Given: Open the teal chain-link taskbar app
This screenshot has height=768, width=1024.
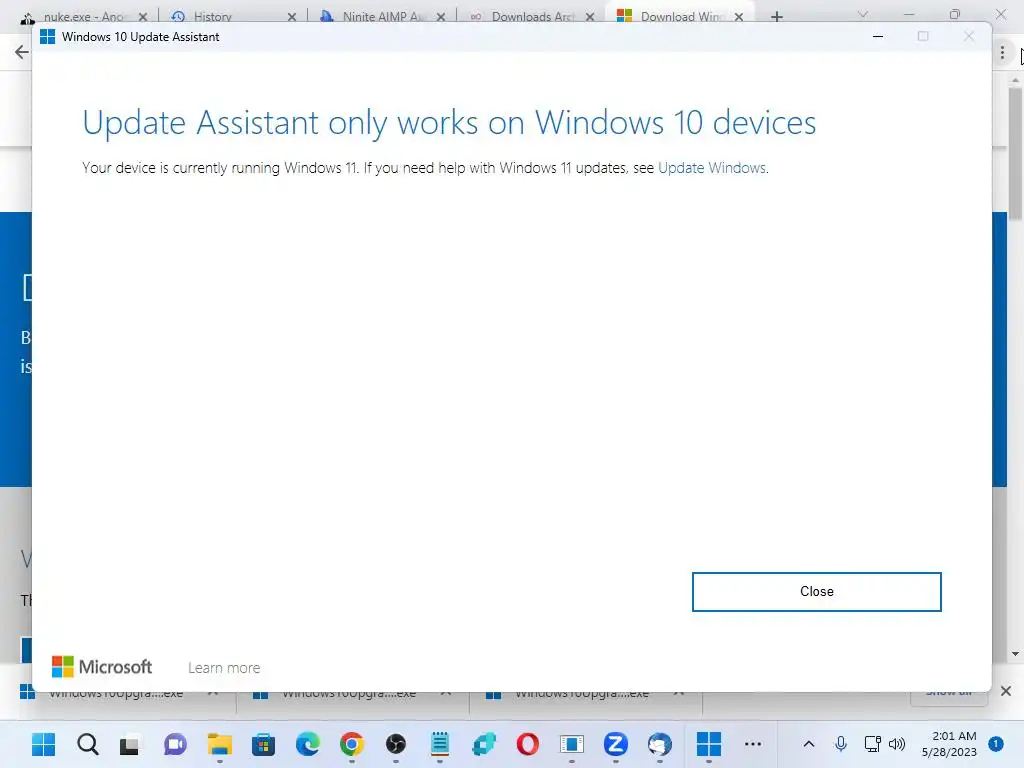Looking at the screenshot, I should [x=484, y=744].
